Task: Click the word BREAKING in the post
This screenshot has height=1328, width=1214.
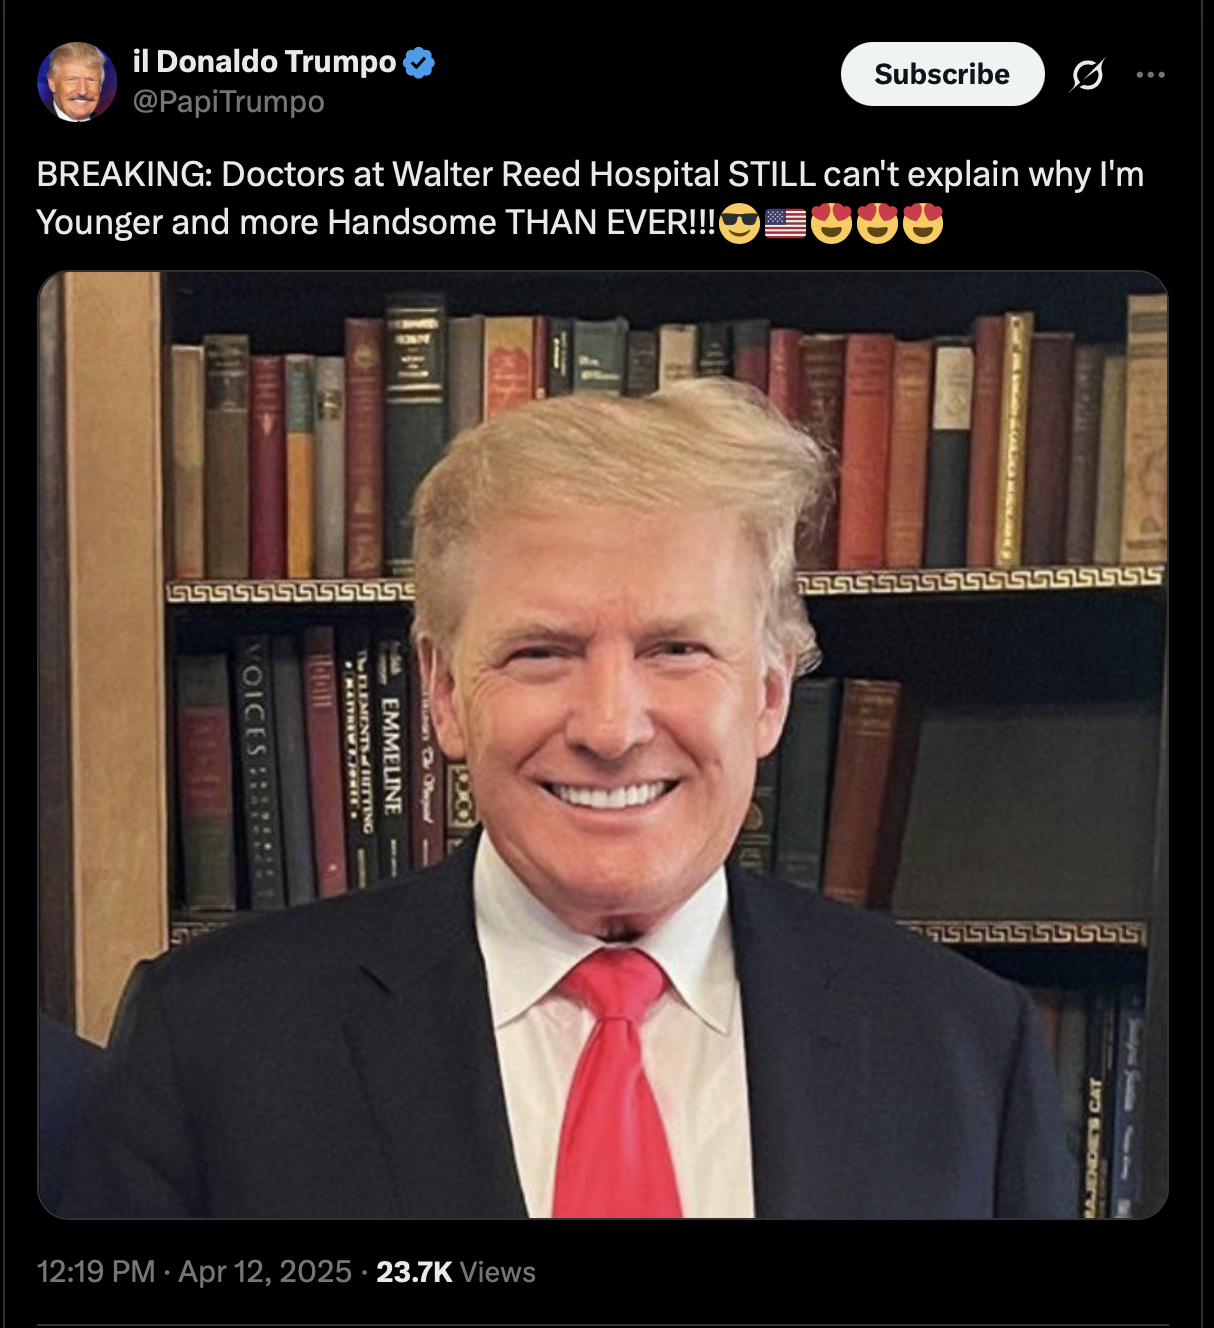Action: 124,174
